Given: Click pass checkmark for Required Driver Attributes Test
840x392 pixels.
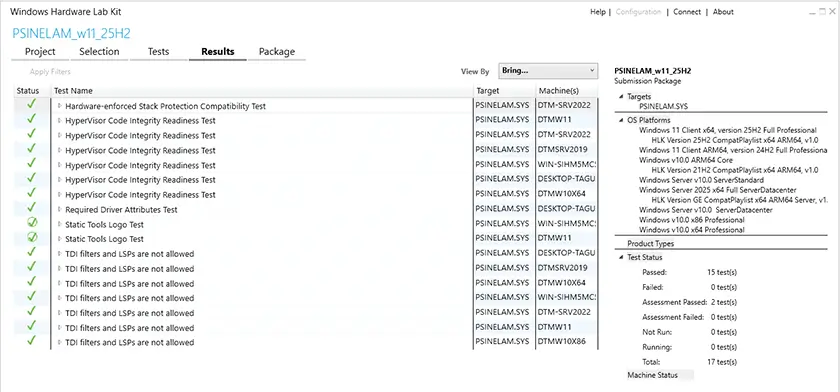Looking at the screenshot, I should click(31, 208).
